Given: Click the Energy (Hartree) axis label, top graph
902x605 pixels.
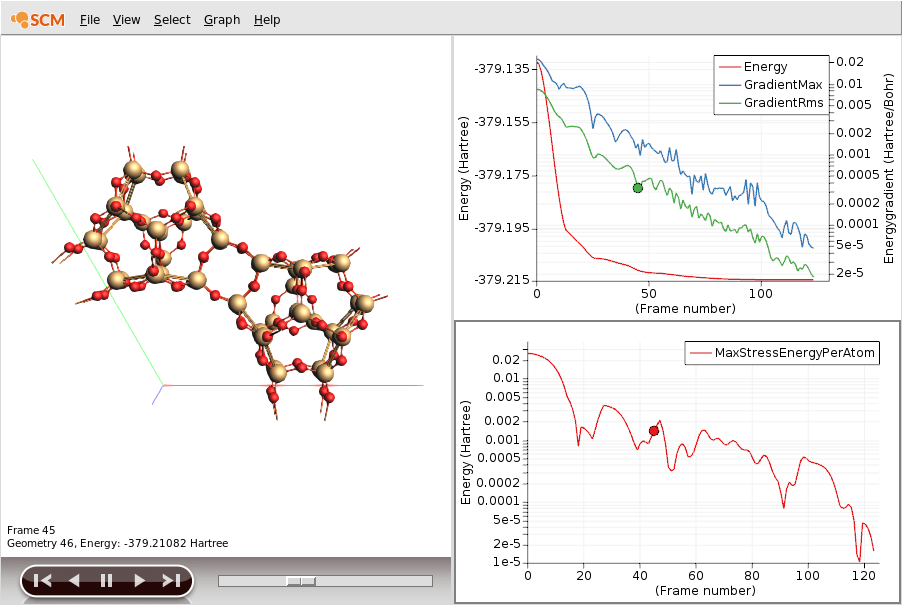Looking at the screenshot, I should [463, 169].
